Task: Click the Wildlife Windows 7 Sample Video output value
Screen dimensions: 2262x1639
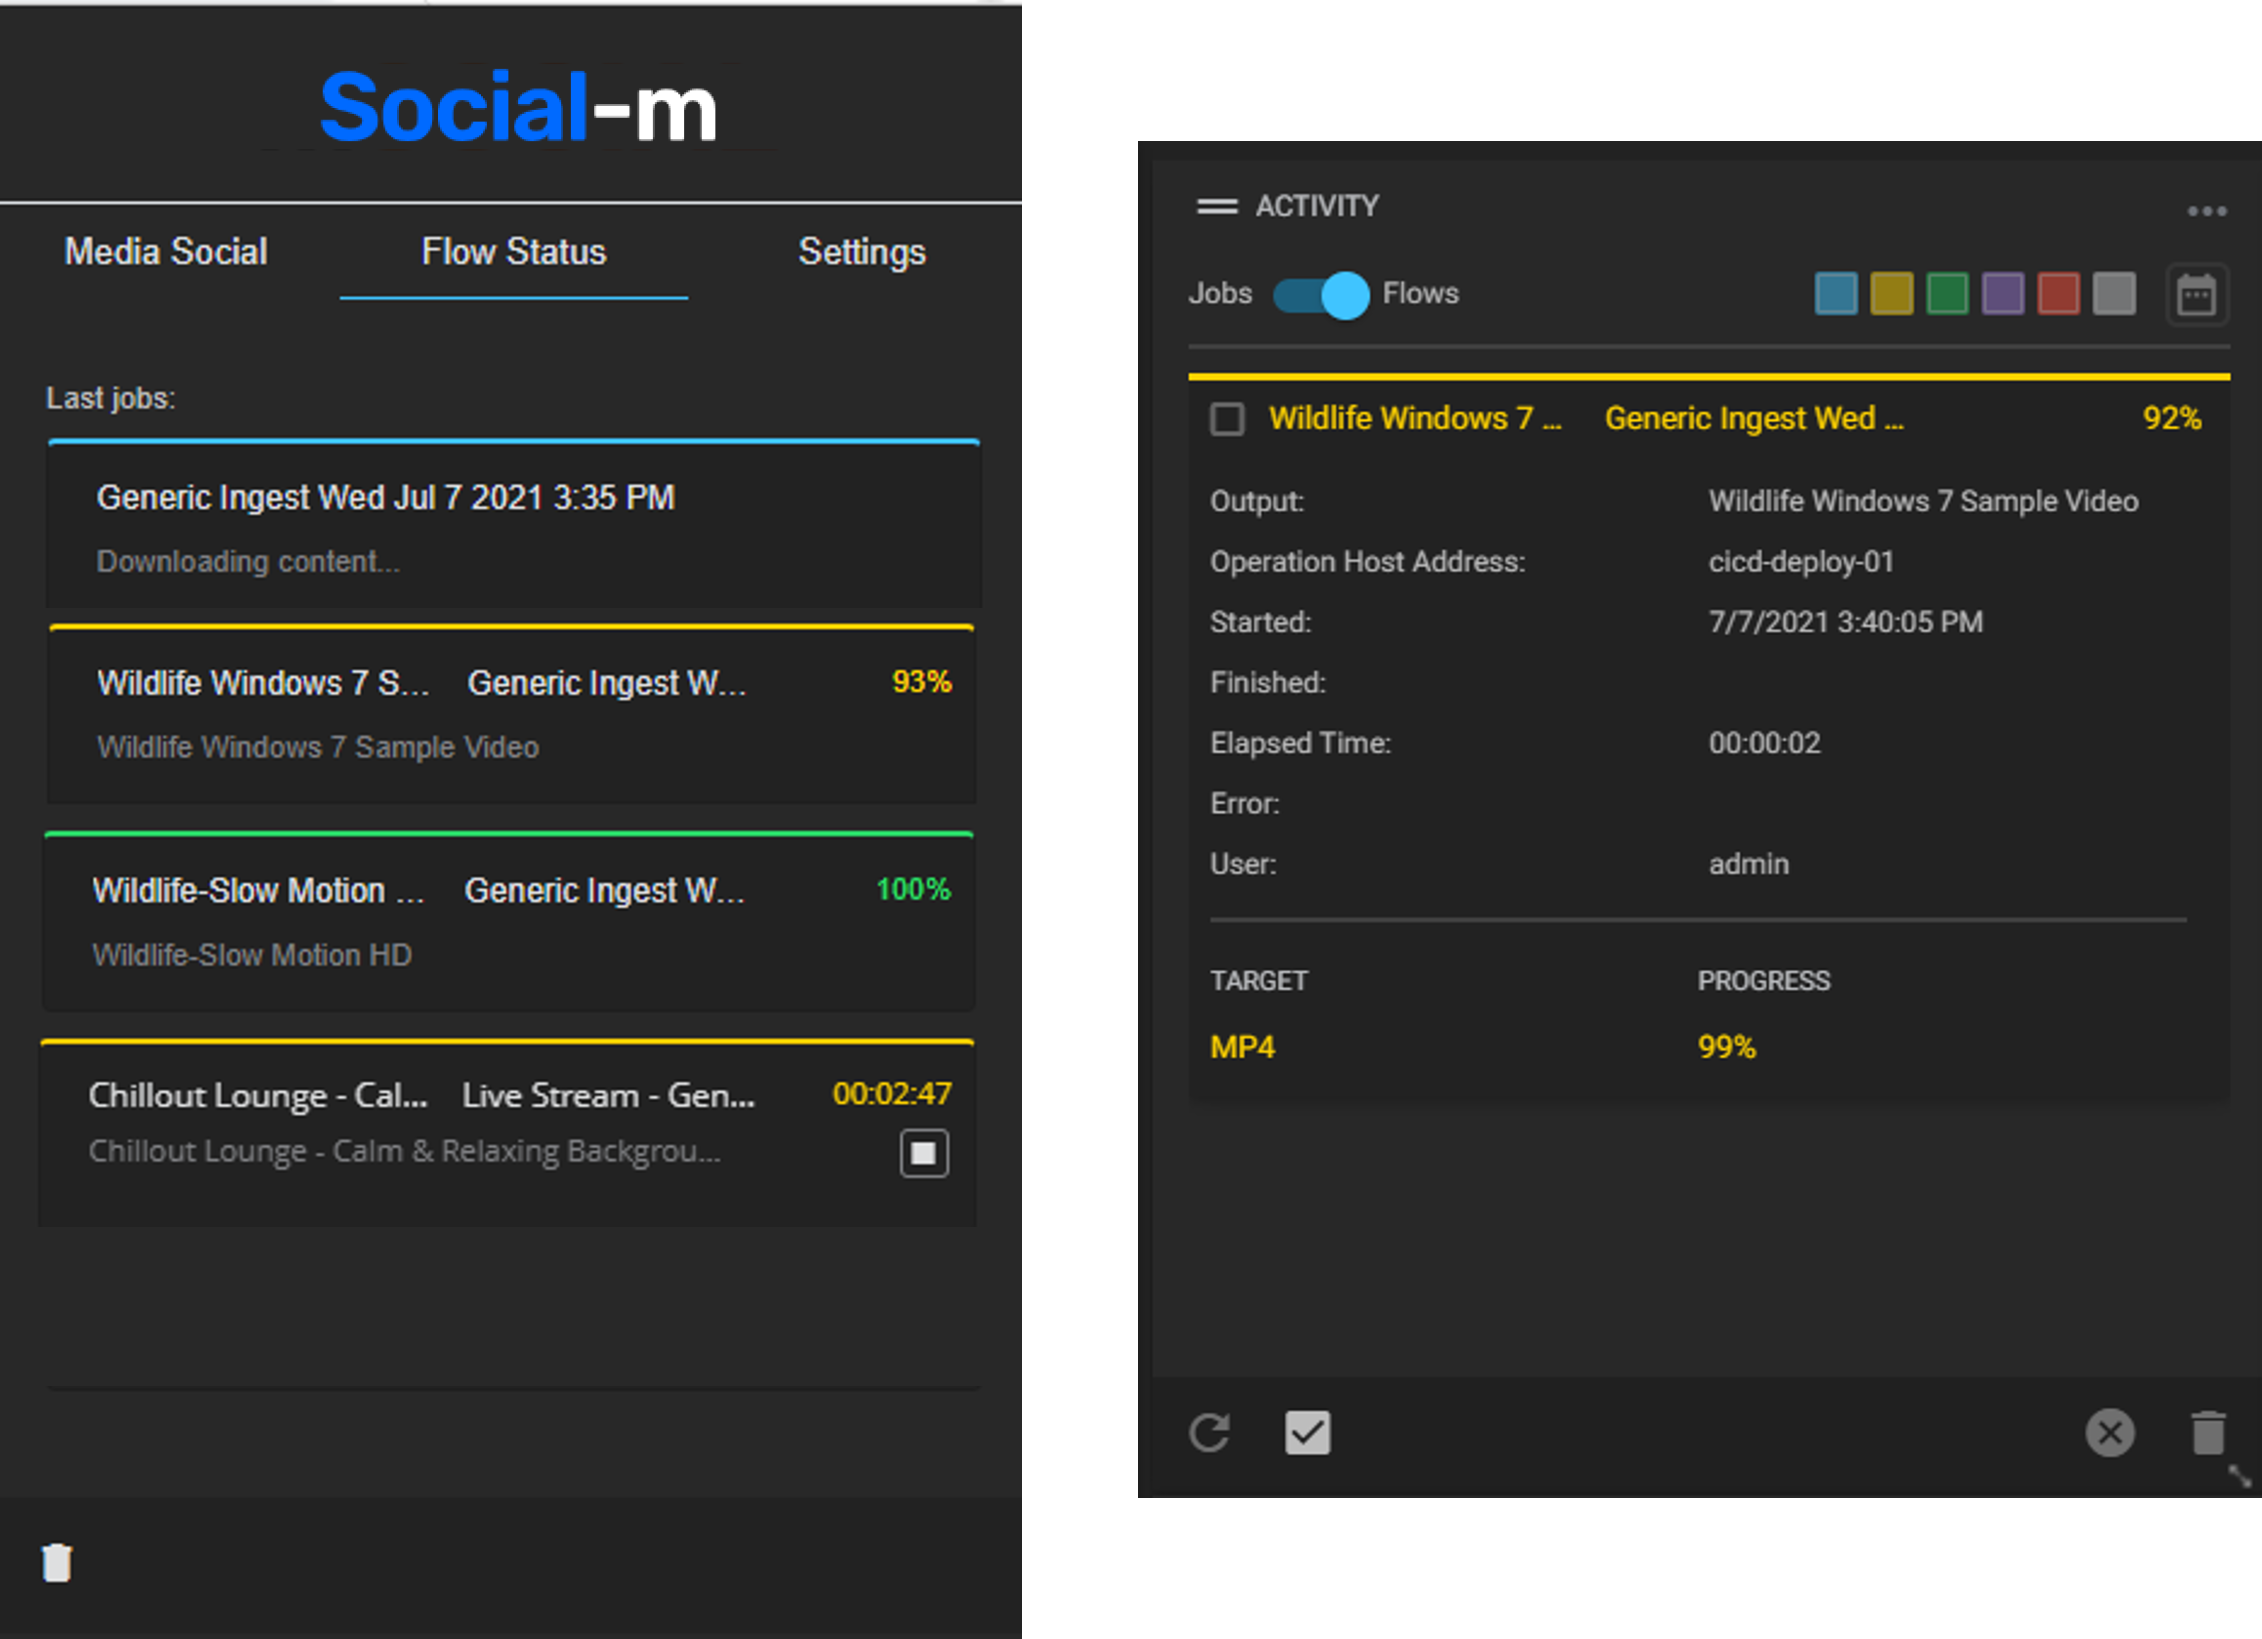Action: (1923, 501)
